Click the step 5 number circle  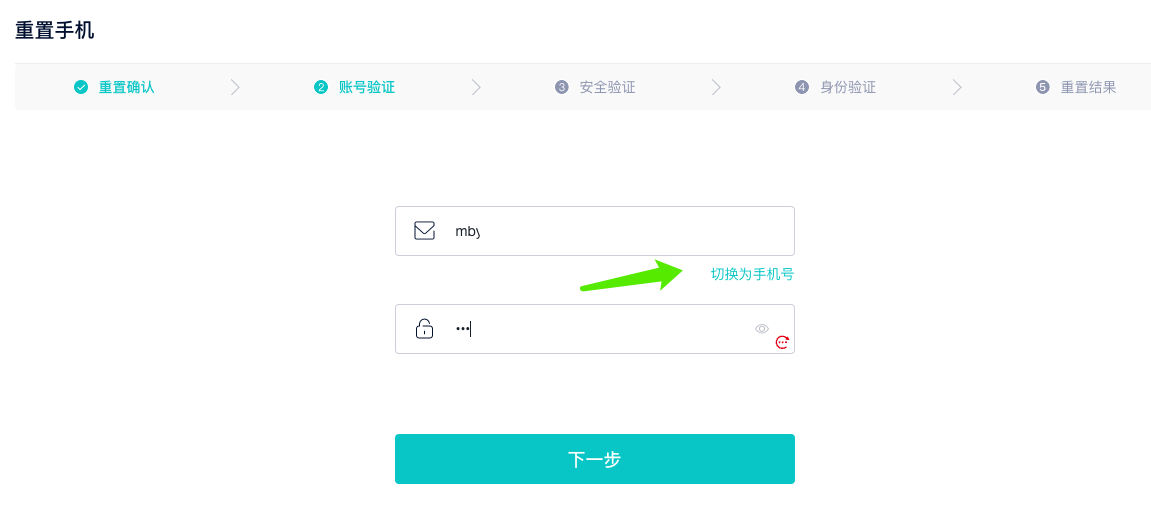pyautogui.click(x=1042, y=87)
